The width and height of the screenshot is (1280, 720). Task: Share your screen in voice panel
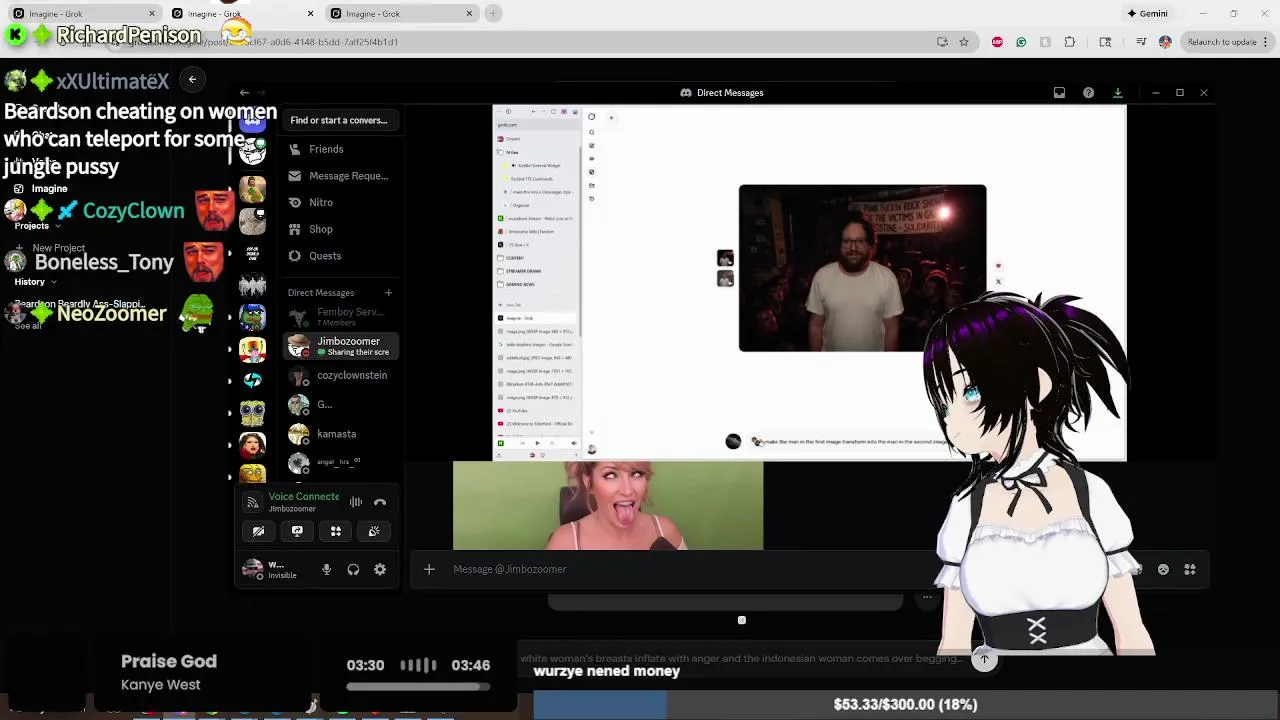(x=297, y=531)
